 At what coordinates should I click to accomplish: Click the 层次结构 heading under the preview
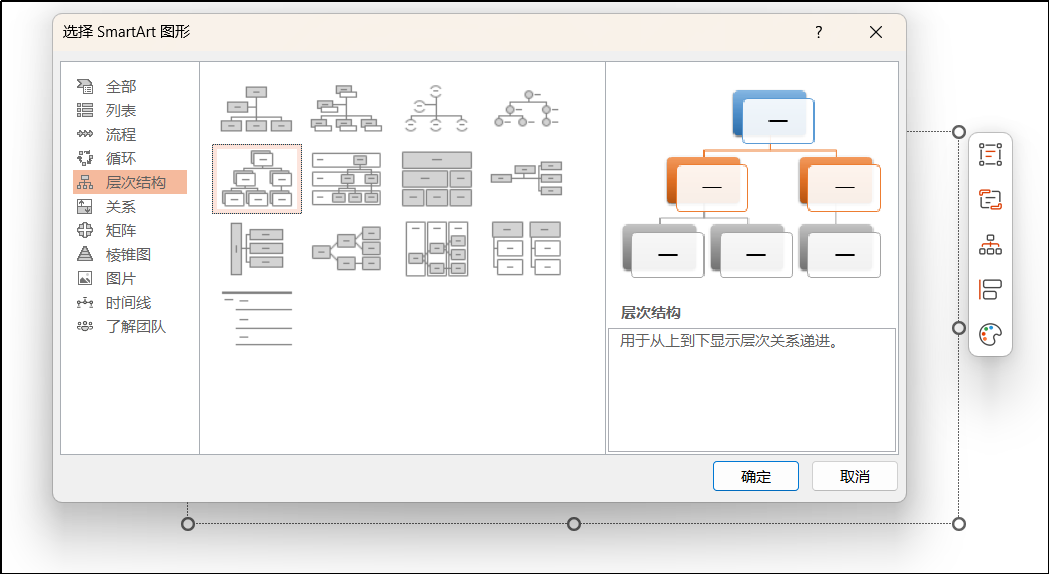(651, 312)
